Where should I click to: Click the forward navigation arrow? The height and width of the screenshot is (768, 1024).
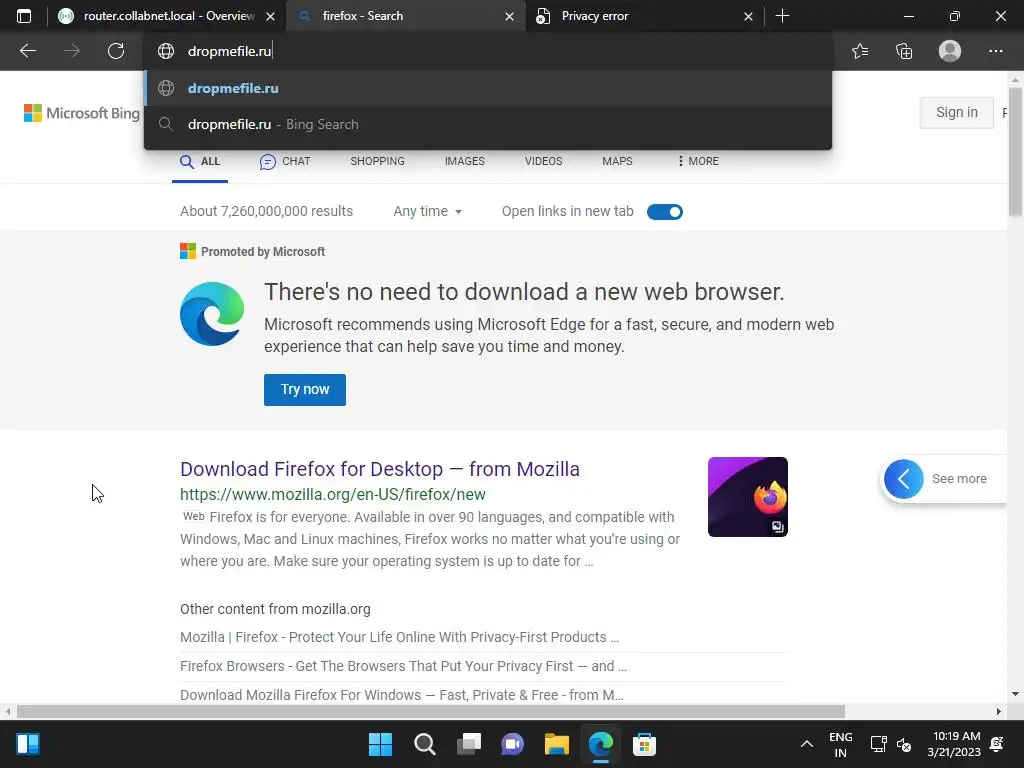[x=72, y=51]
